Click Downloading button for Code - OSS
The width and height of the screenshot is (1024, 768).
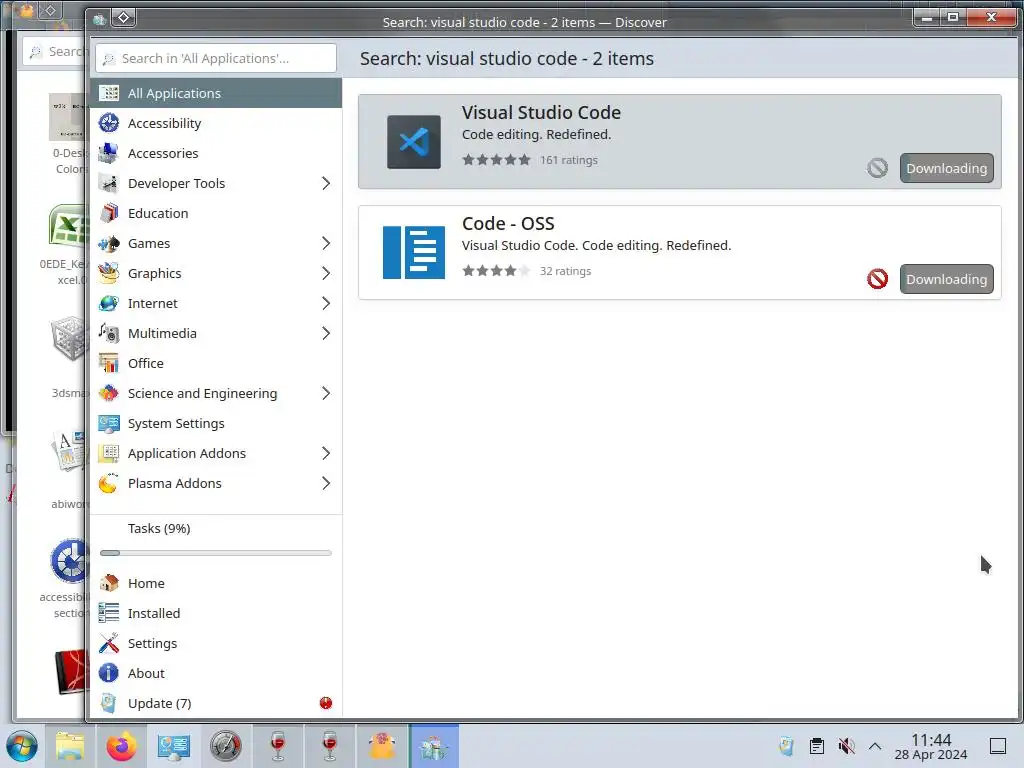coord(946,279)
